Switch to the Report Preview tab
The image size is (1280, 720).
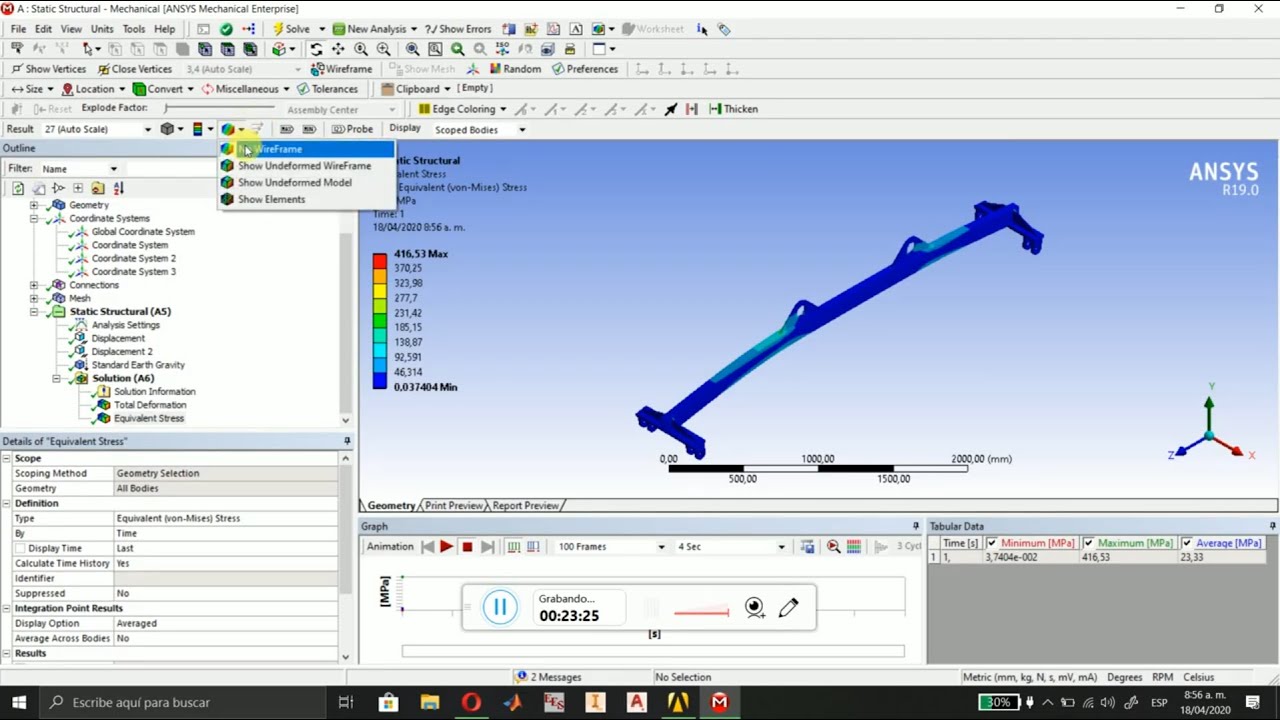525,506
